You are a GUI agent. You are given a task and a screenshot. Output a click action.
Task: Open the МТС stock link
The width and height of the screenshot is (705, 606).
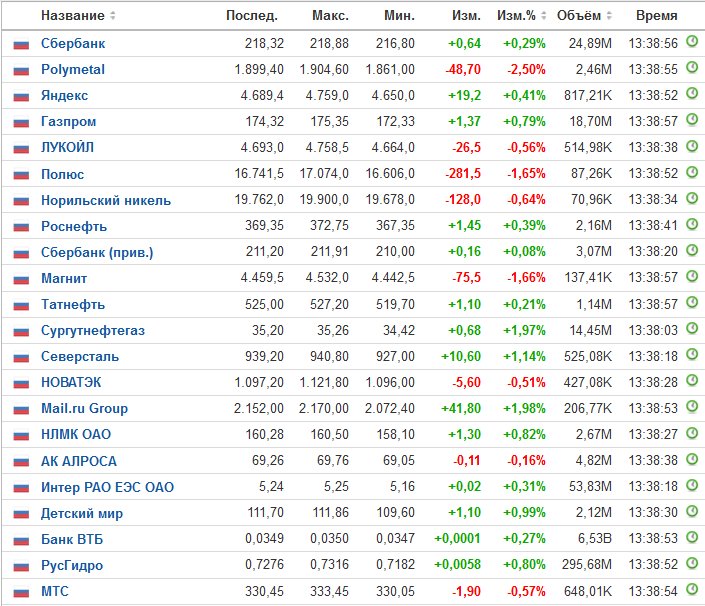tap(55, 591)
